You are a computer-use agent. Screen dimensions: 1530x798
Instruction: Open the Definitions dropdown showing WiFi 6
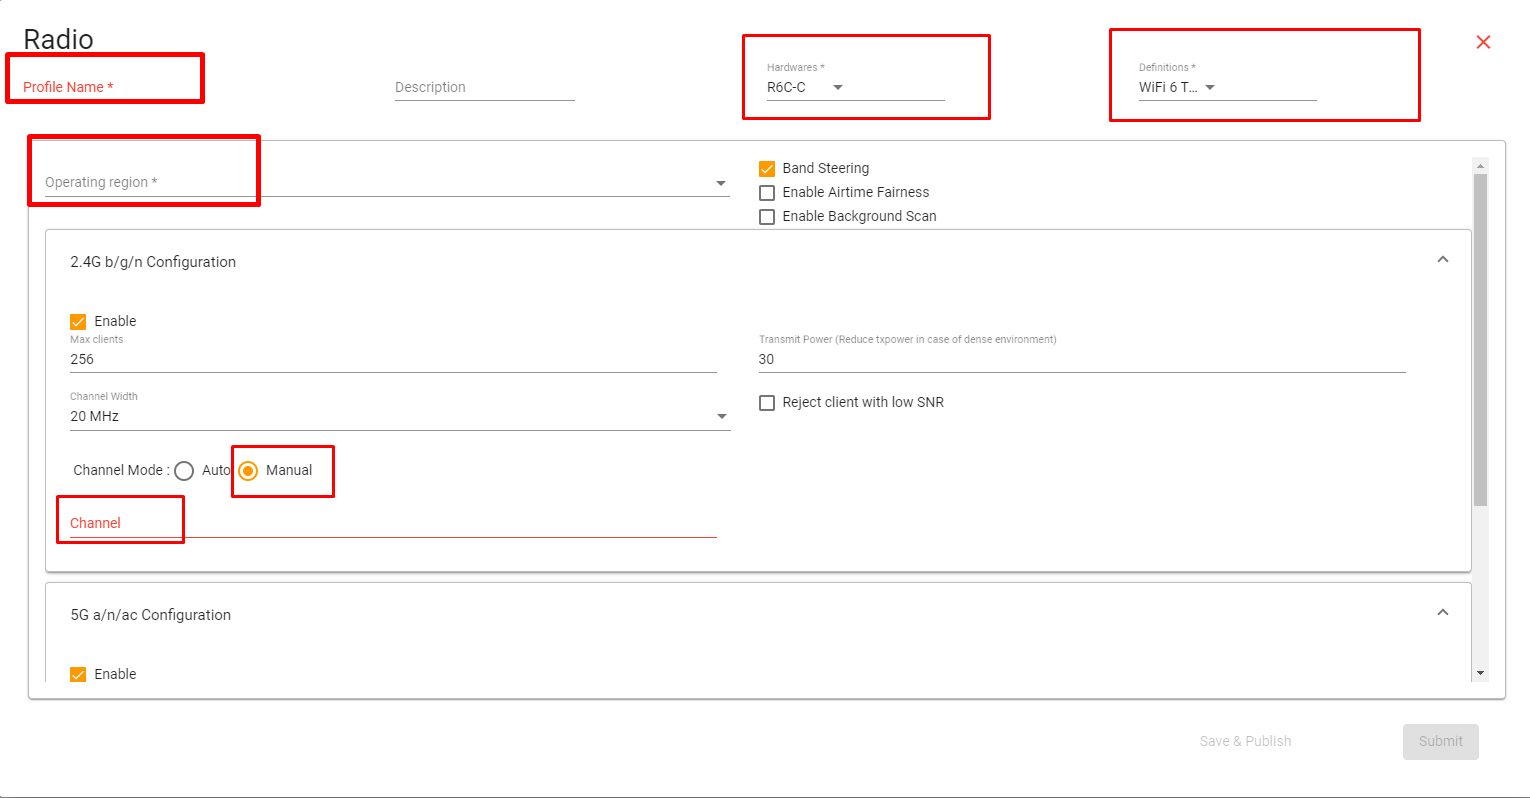[1227, 87]
